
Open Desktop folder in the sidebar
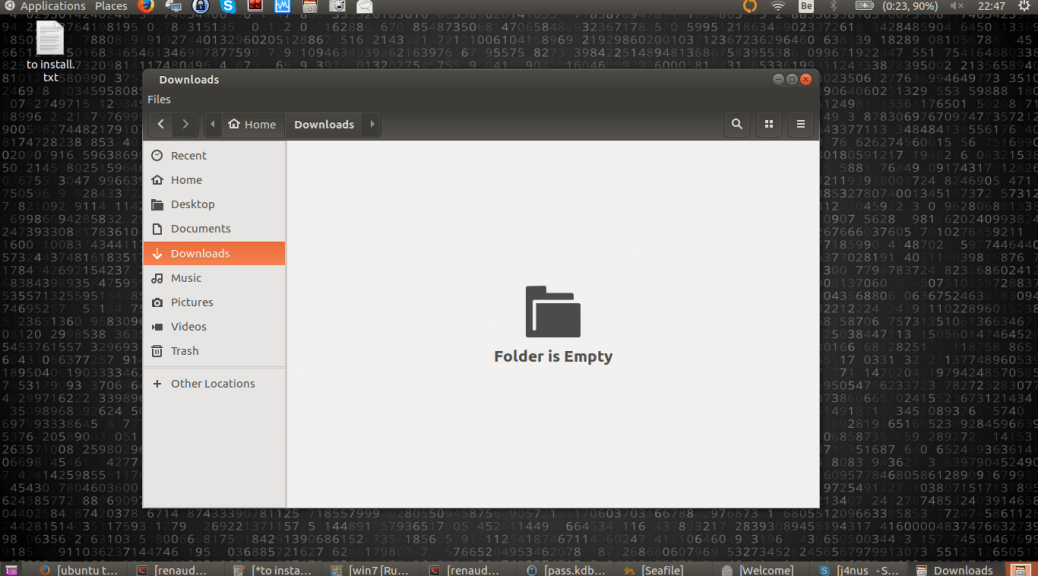[x=214, y=205]
